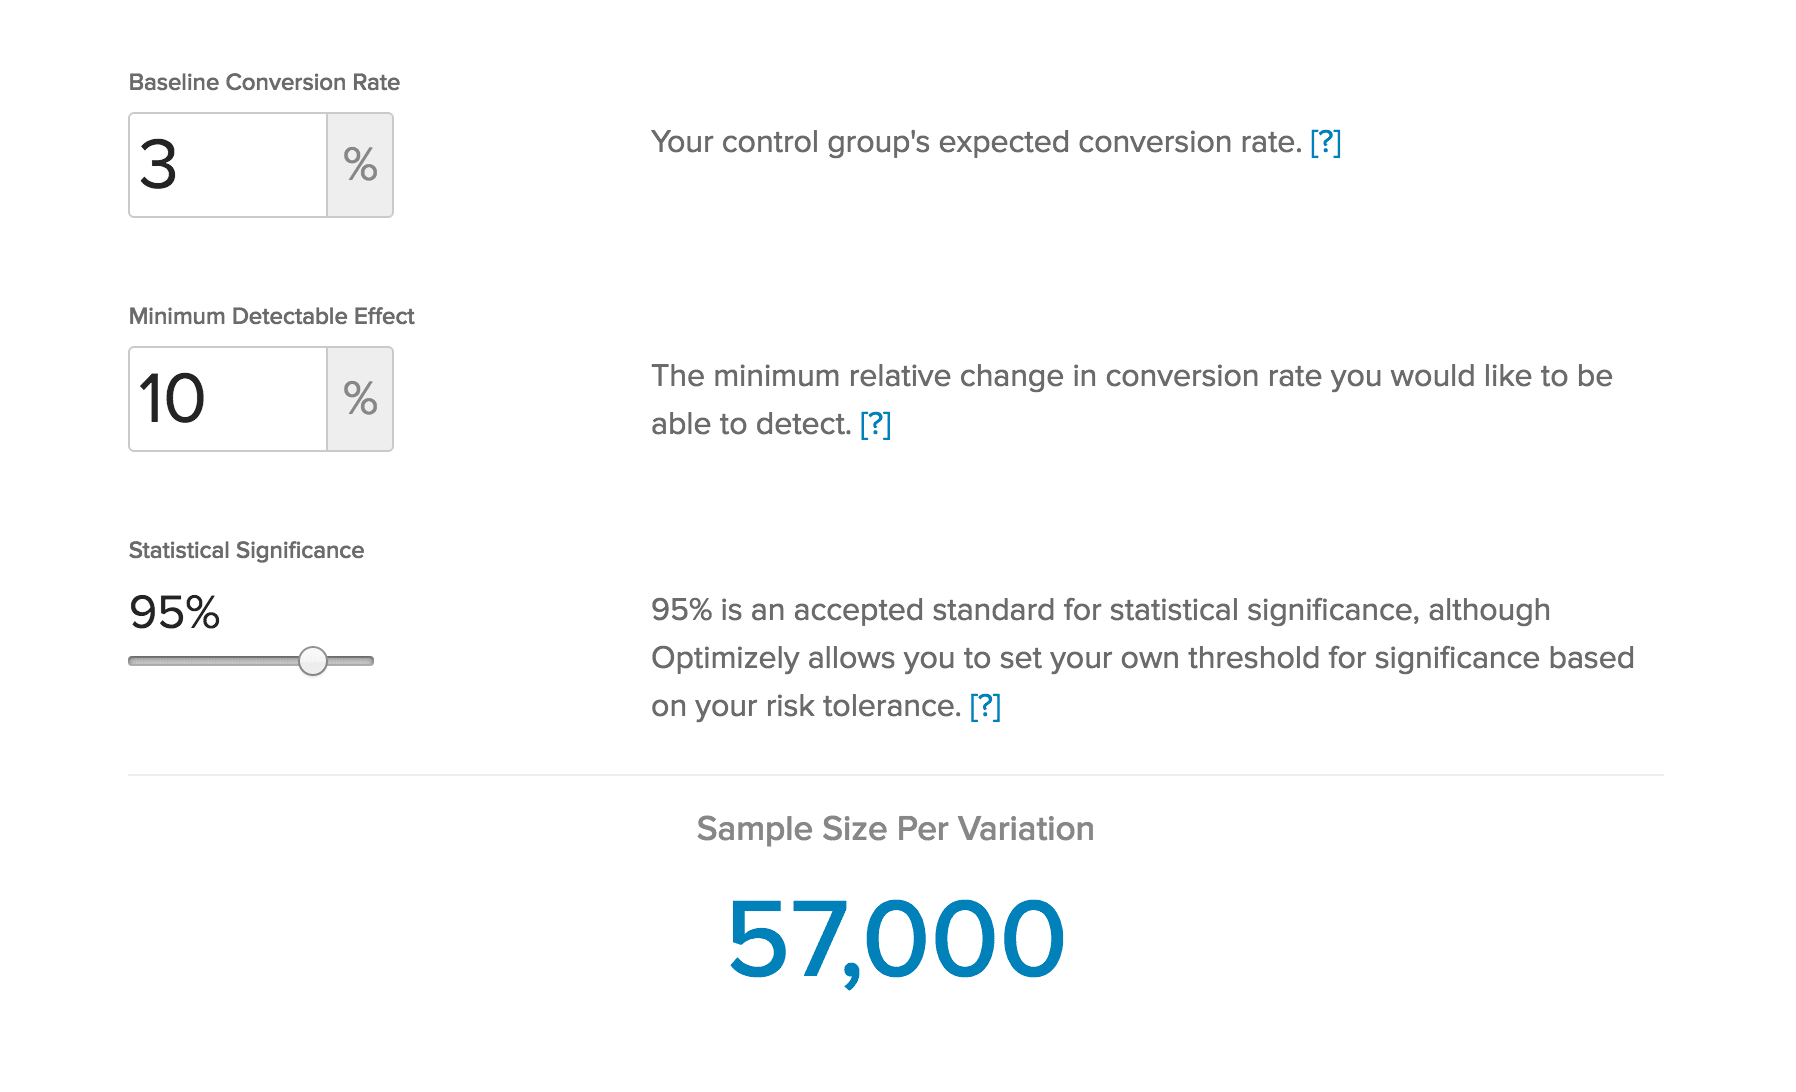Click the 'Minimum Detectable Effect' label
This screenshot has height=1092, width=1796.
click(x=271, y=316)
